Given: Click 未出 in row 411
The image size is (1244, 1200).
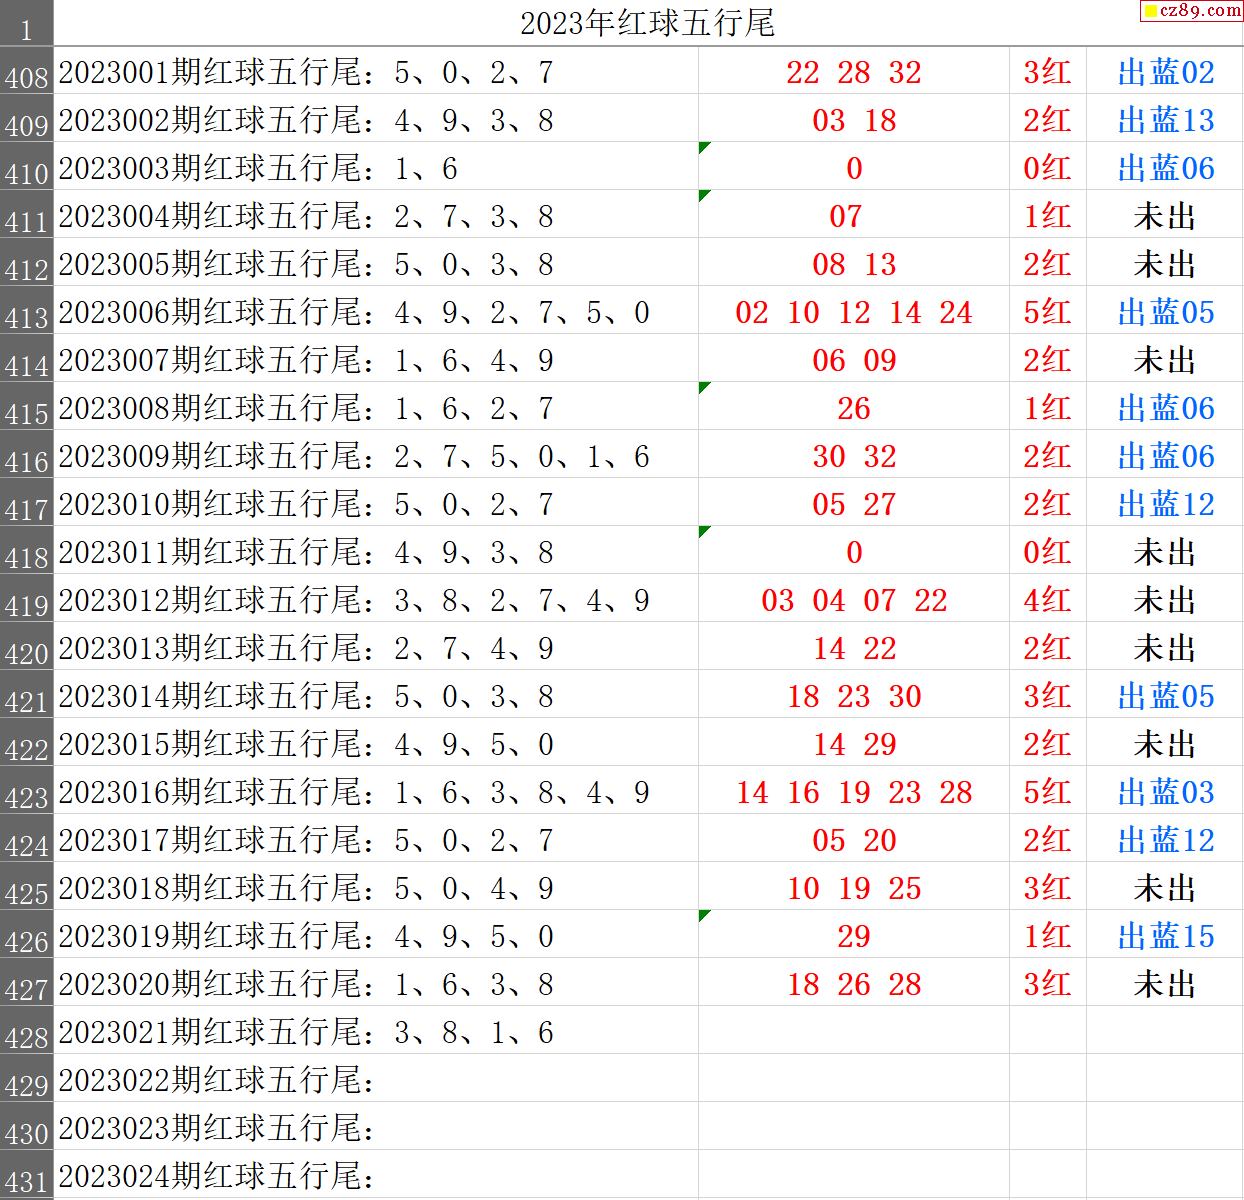Looking at the screenshot, I should (1165, 215).
